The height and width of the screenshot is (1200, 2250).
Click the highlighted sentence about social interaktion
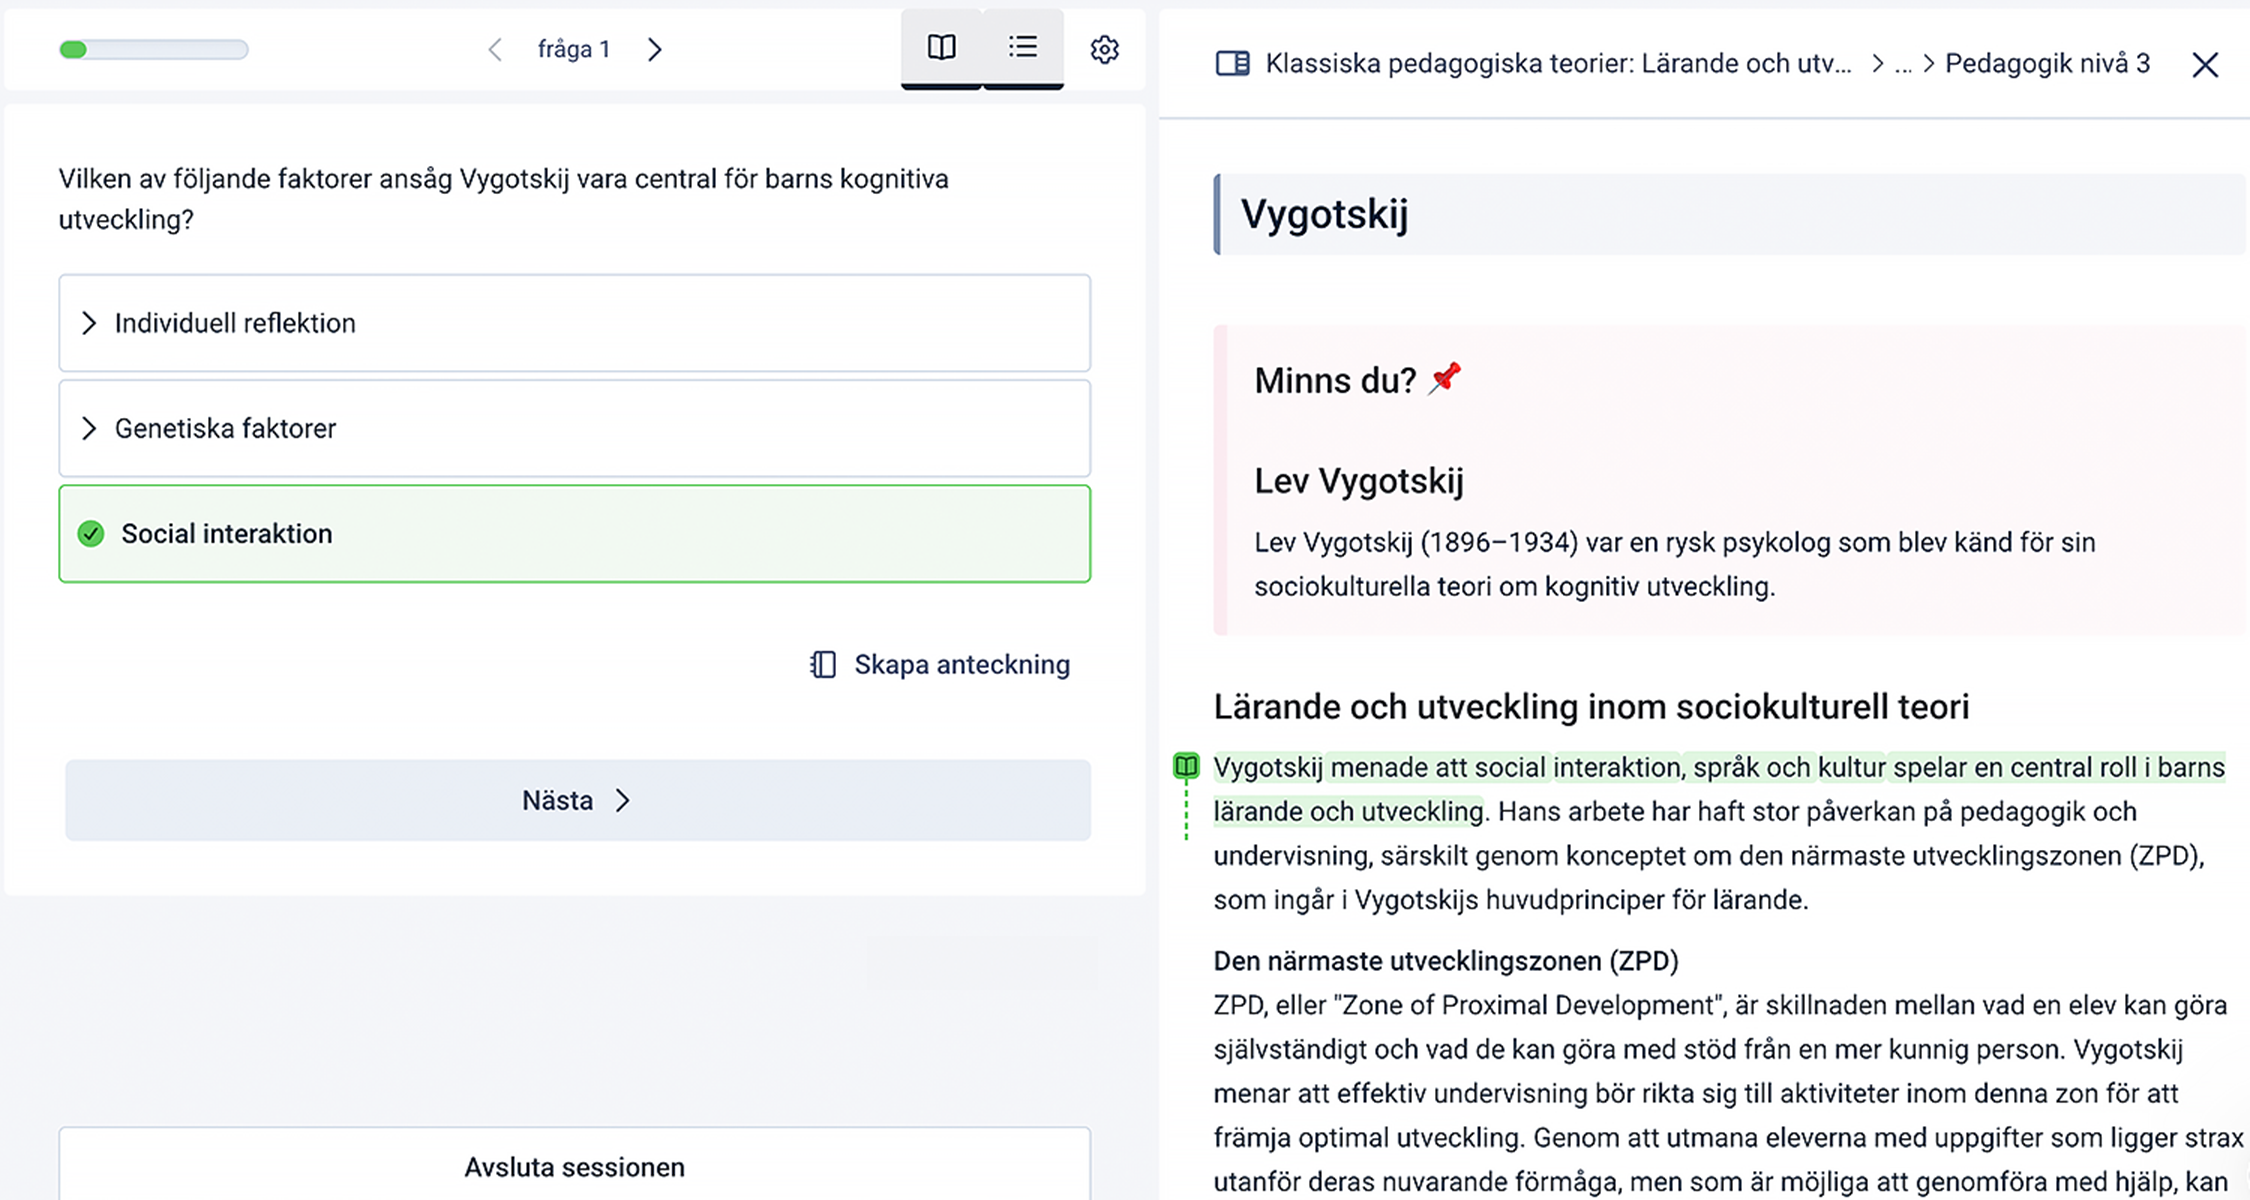click(x=1718, y=789)
